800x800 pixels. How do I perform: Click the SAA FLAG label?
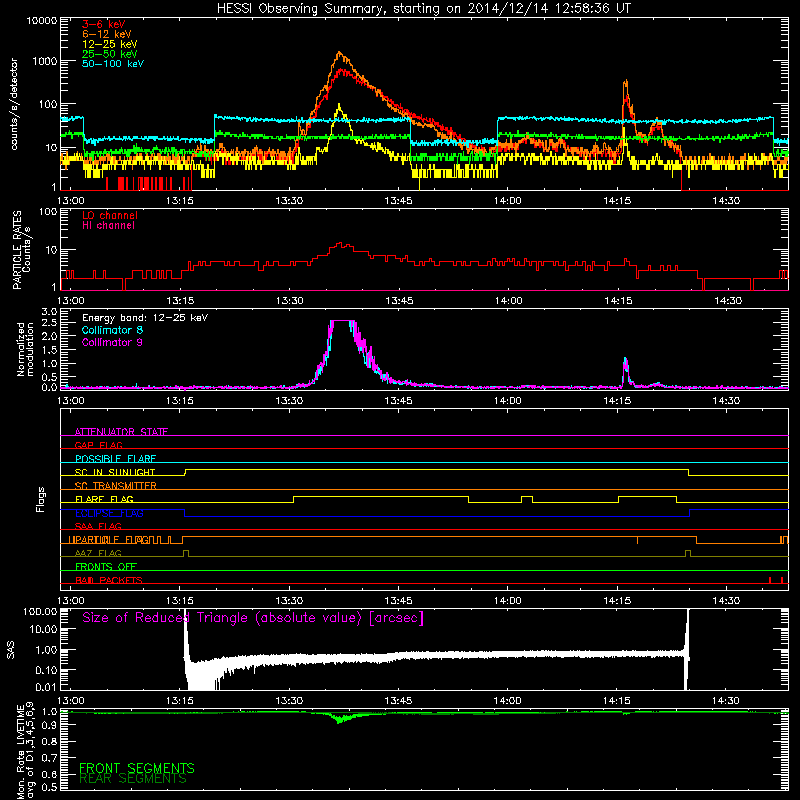coord(98,526)
